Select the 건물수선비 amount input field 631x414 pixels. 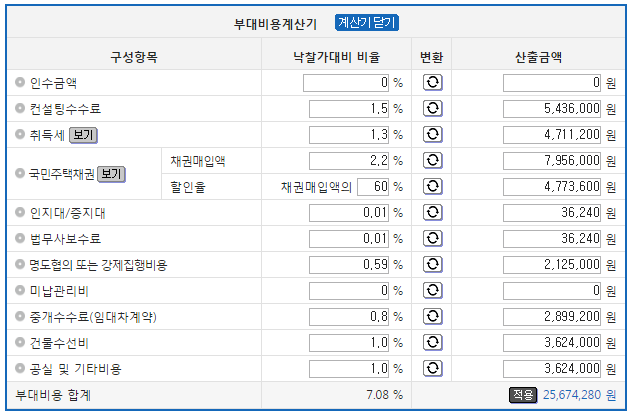tap(552, 342)
